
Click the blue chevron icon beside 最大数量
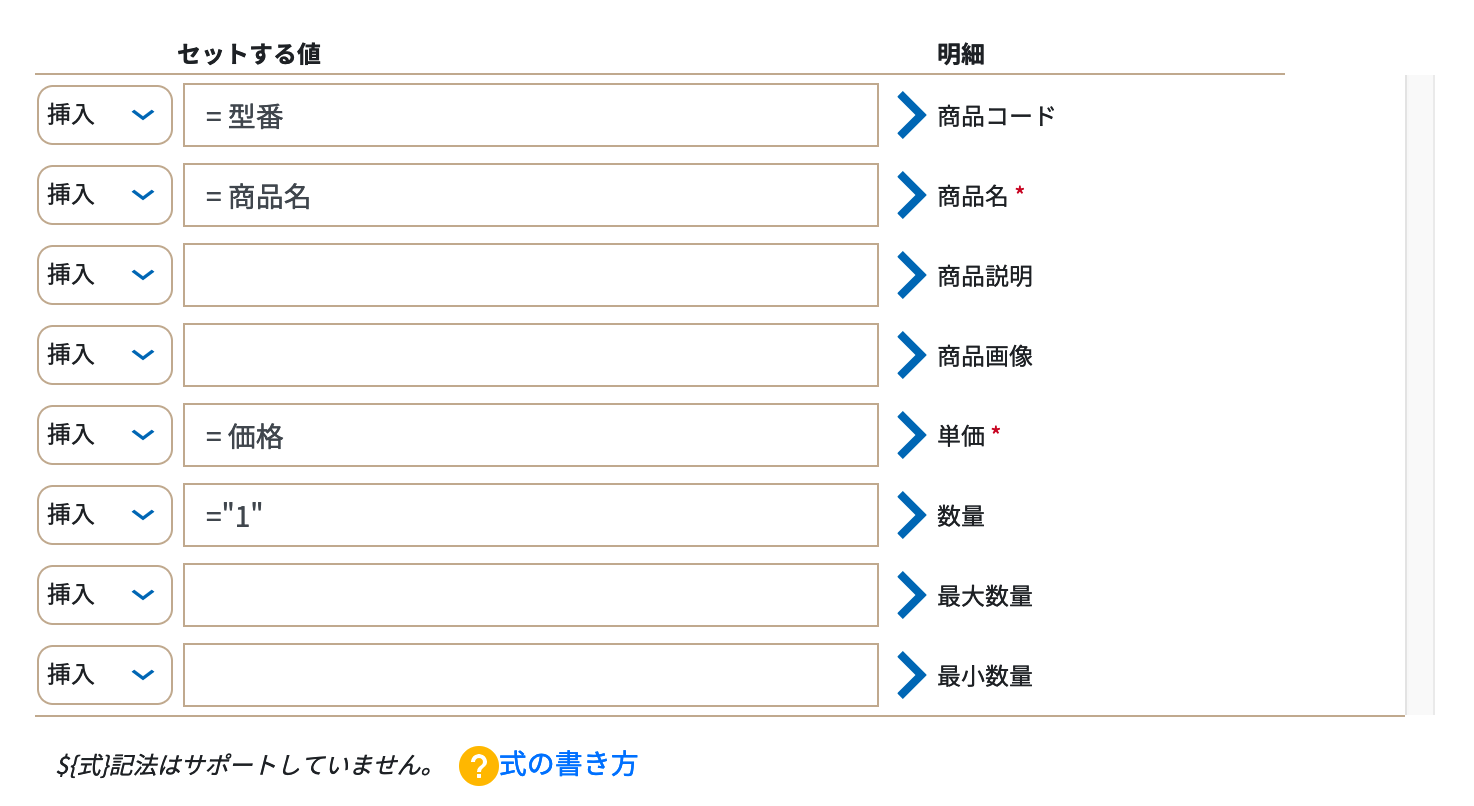click(912, 595)
